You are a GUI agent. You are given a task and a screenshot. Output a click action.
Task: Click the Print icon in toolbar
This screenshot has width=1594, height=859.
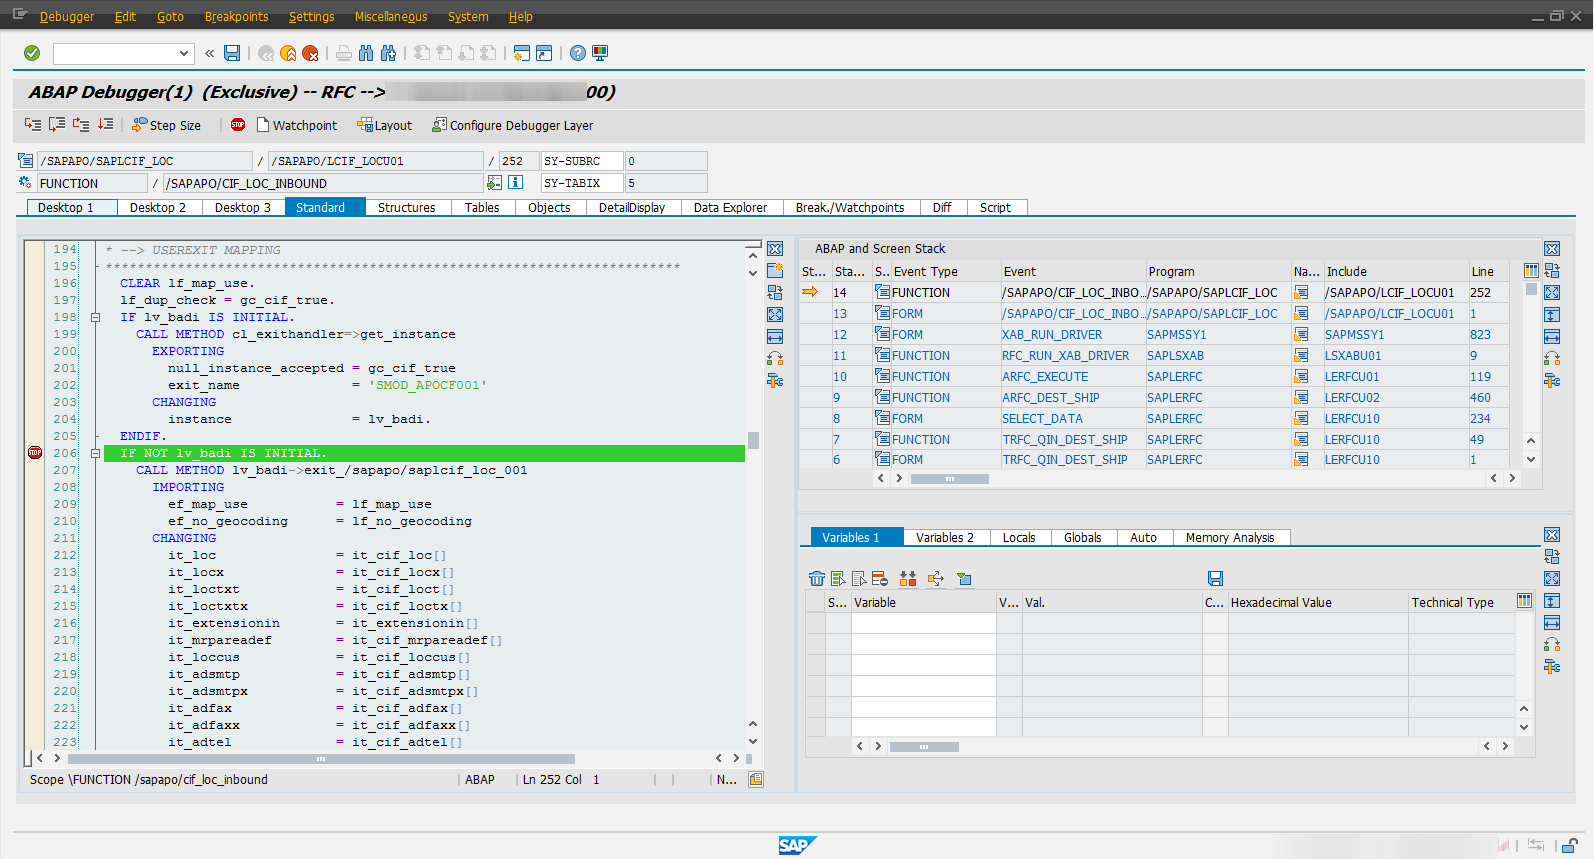point(344,53)
